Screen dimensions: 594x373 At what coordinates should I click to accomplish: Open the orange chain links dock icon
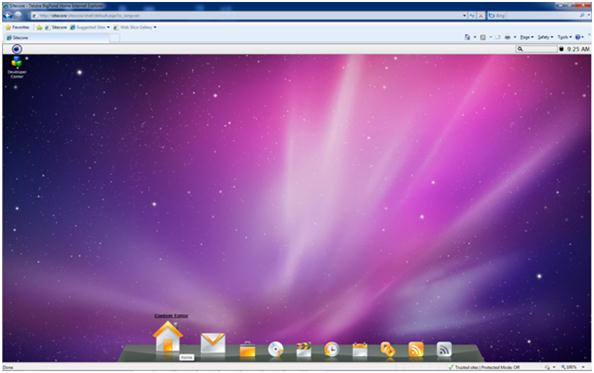click(388, 349)
